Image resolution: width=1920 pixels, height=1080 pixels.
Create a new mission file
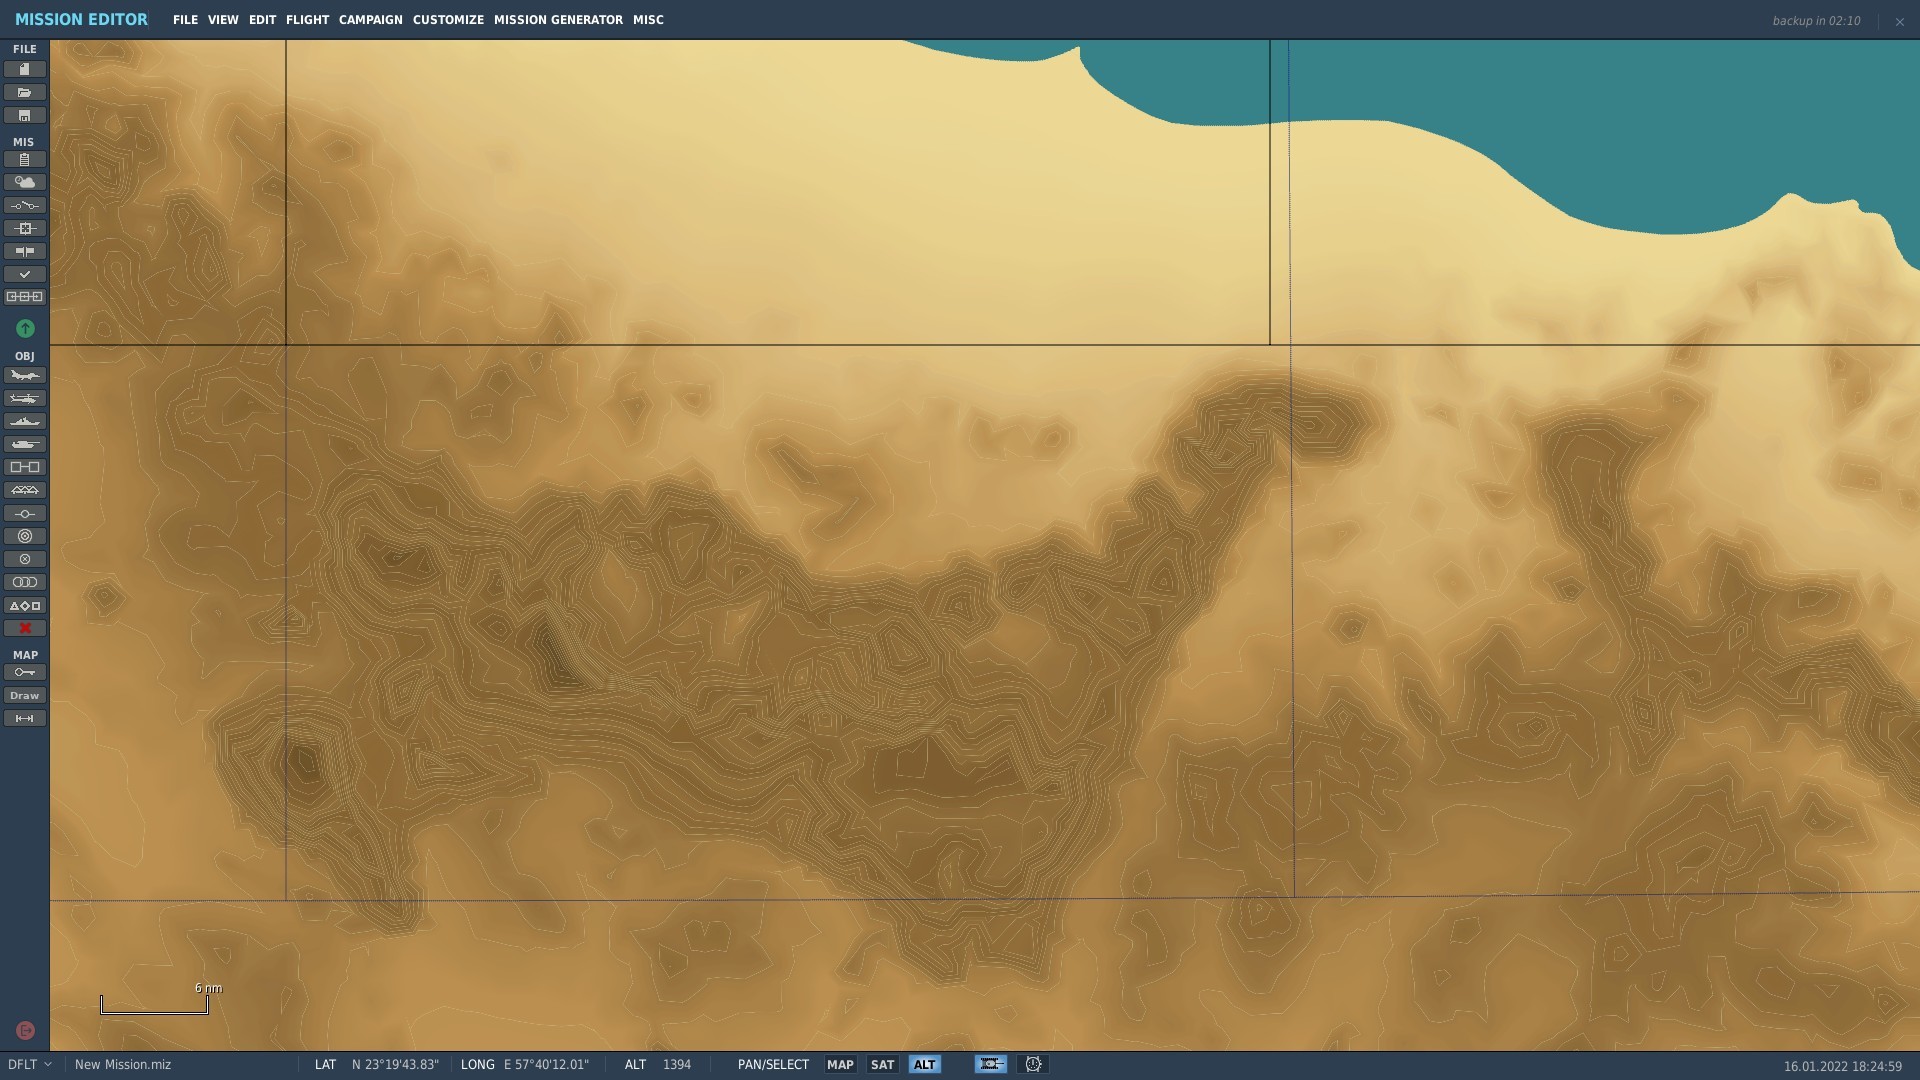25,69
